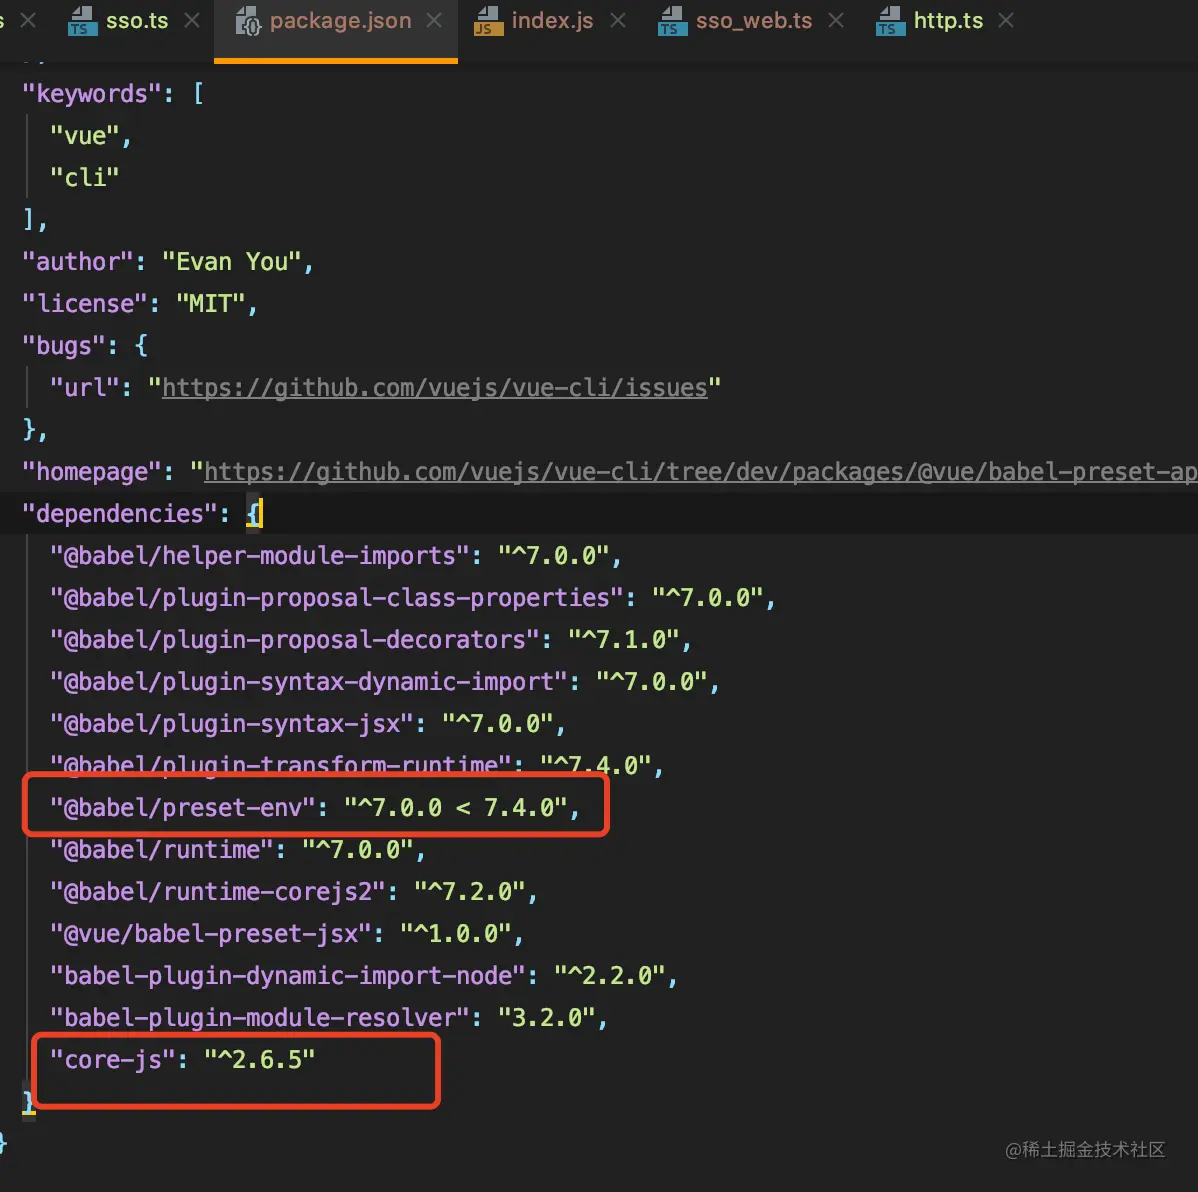The height and width of the screenshot is (1192, 1198).
Task: Click the "url" key inside bugs
Action: coord(84,388)
